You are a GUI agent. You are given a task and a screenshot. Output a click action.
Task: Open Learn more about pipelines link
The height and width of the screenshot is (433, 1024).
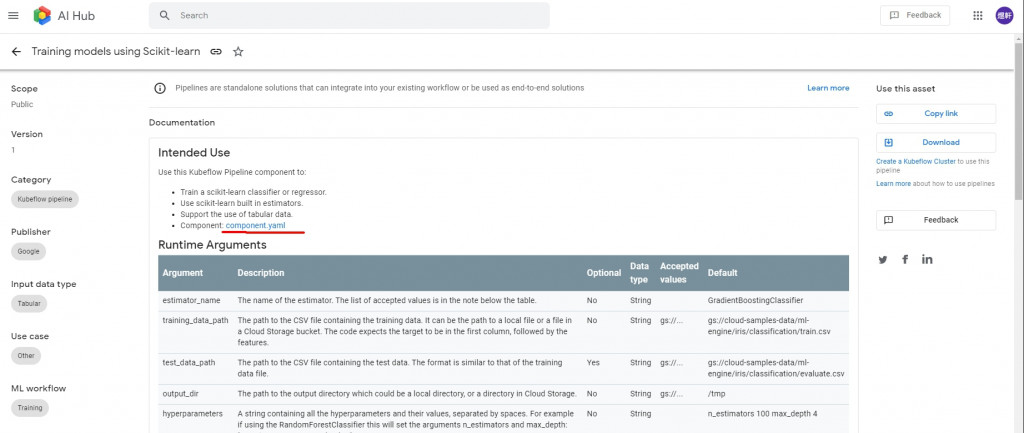[x=893, y=184]
